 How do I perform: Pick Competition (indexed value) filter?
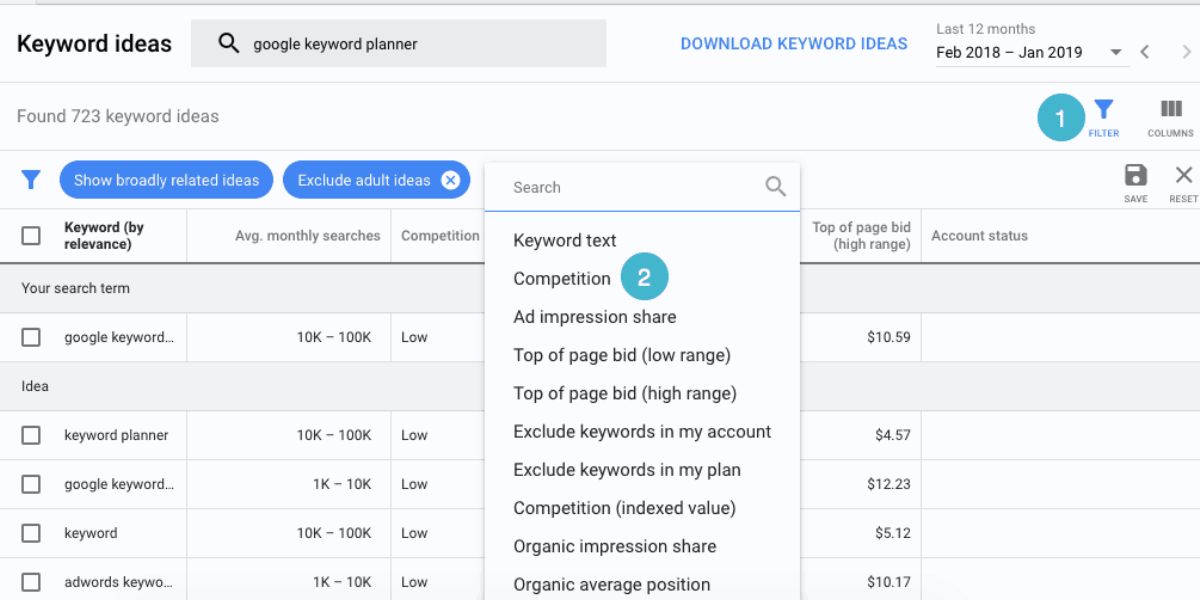[x=625, y=508]
